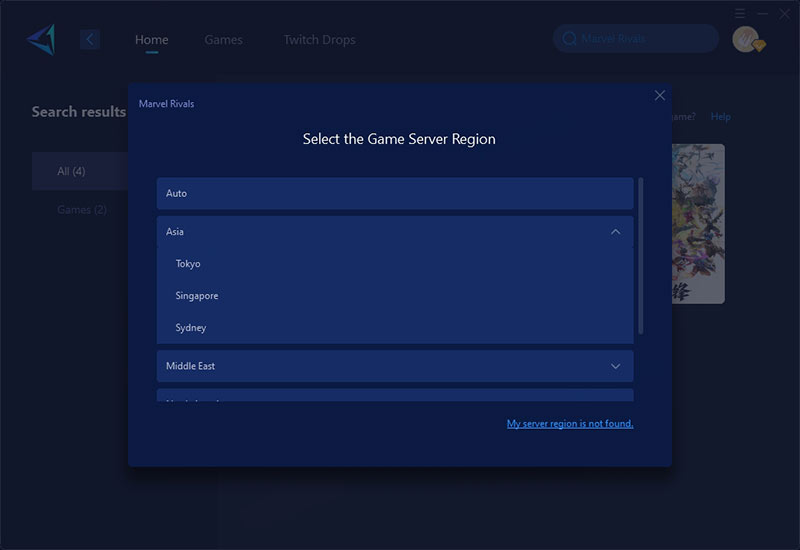Choose the Tokyo server

[395, 264]
